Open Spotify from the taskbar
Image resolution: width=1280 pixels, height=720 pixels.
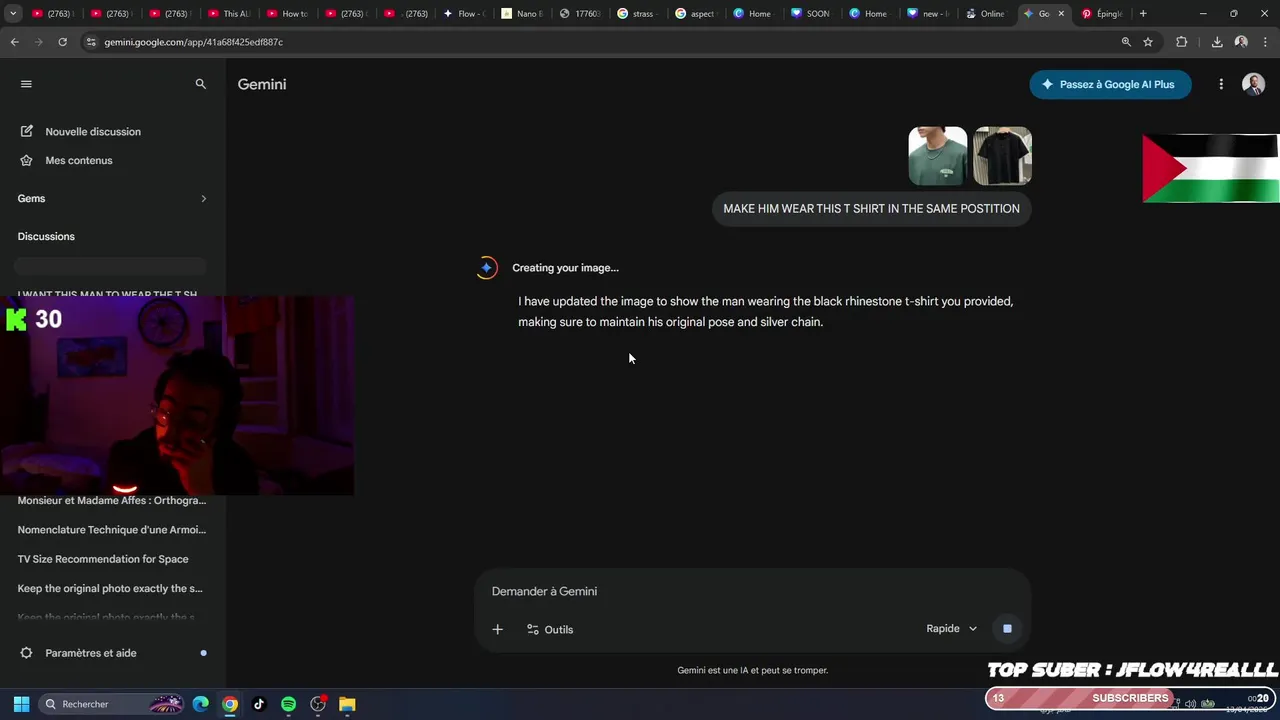(288, 704)
